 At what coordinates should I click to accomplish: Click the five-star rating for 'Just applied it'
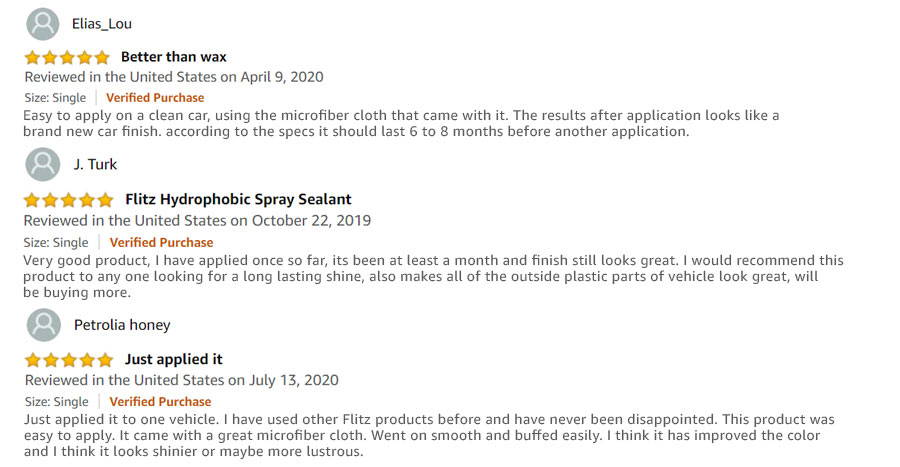coord(69,360)
